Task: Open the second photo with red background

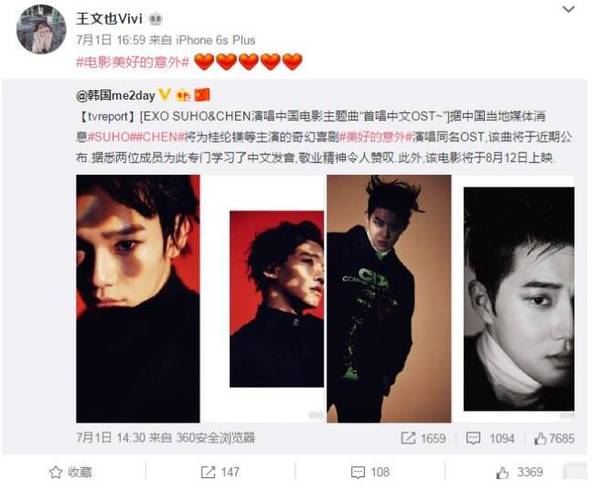Action: 277,299
